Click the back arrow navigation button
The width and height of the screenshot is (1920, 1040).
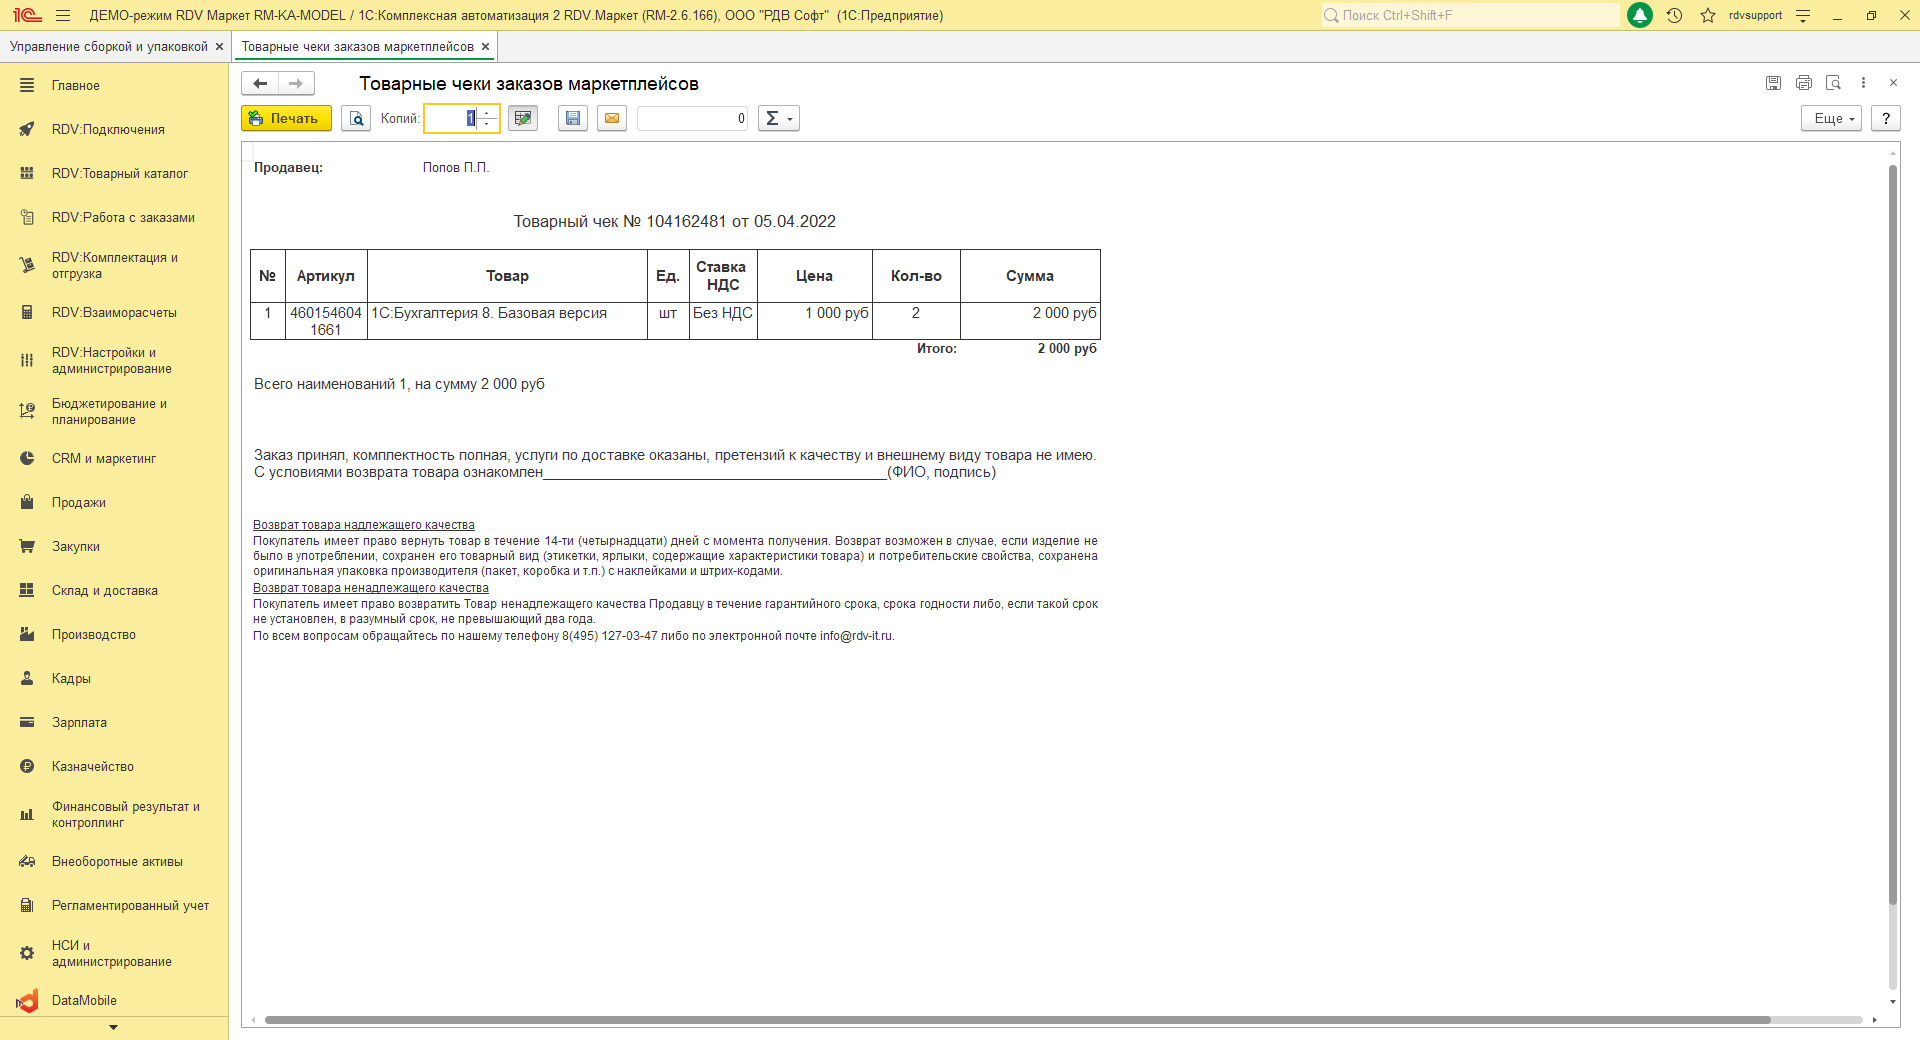(260, 83)
